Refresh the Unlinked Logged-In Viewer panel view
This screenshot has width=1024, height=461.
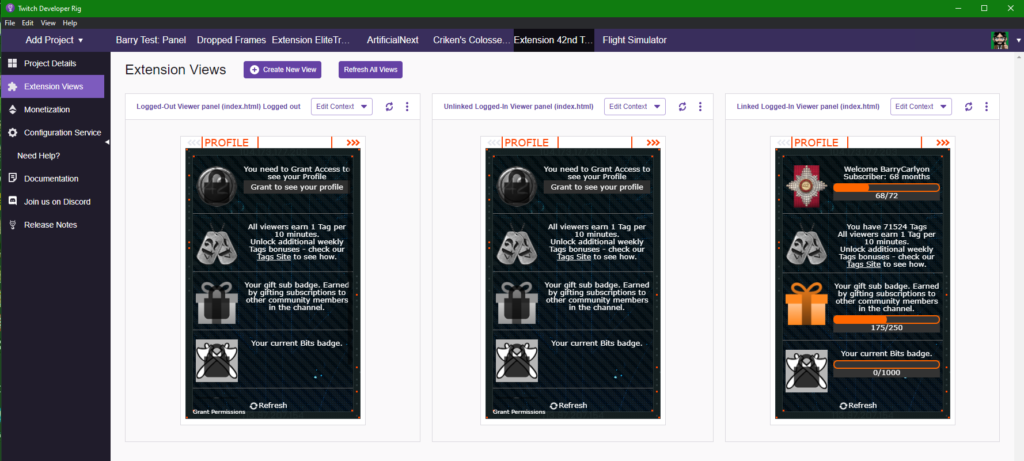[682, 106]
